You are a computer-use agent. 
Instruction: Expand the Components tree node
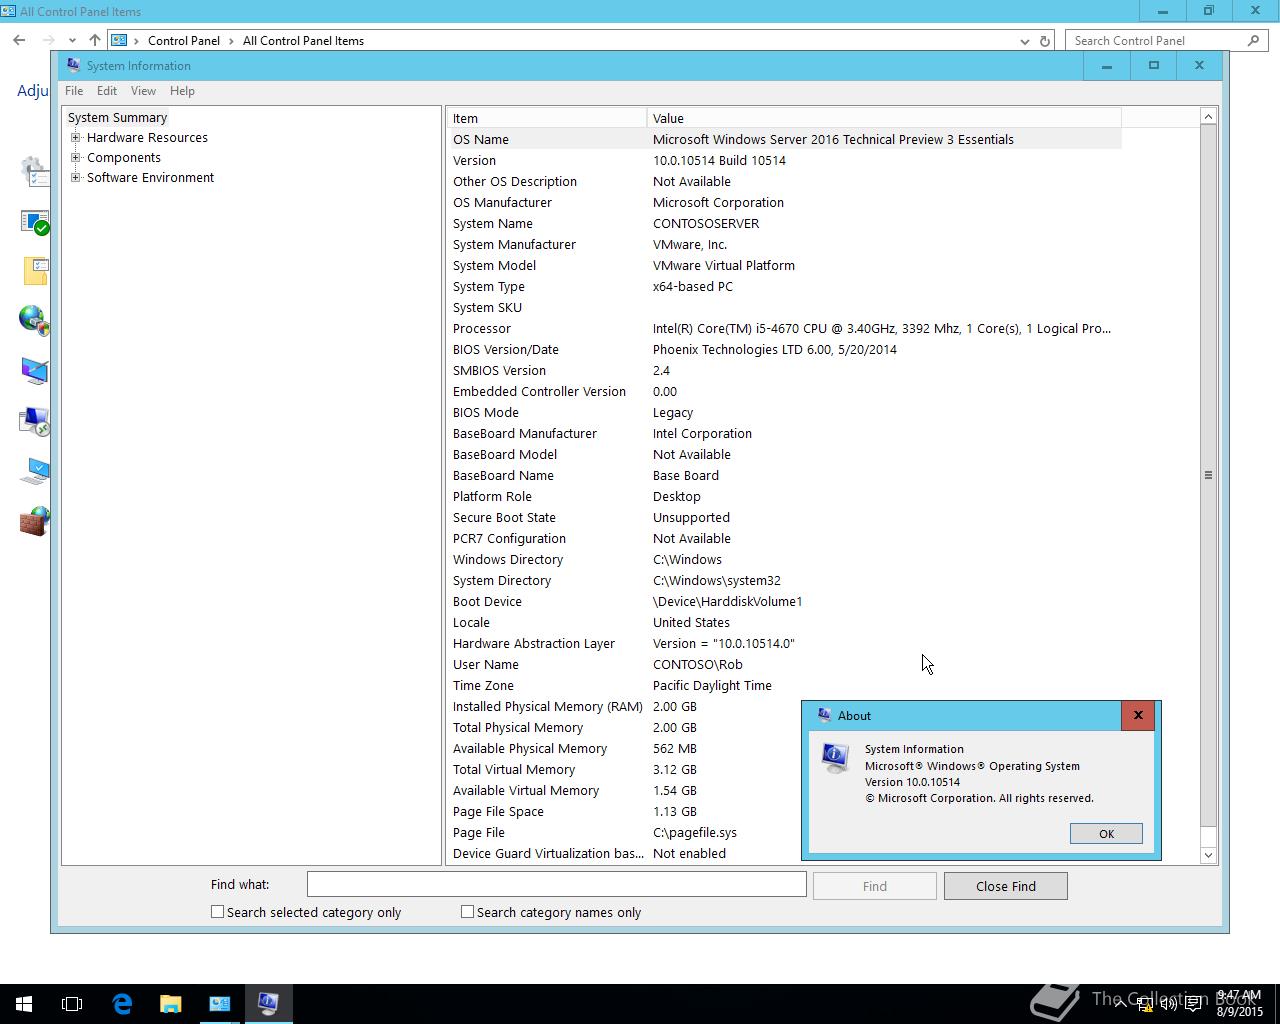coord(75,158)
